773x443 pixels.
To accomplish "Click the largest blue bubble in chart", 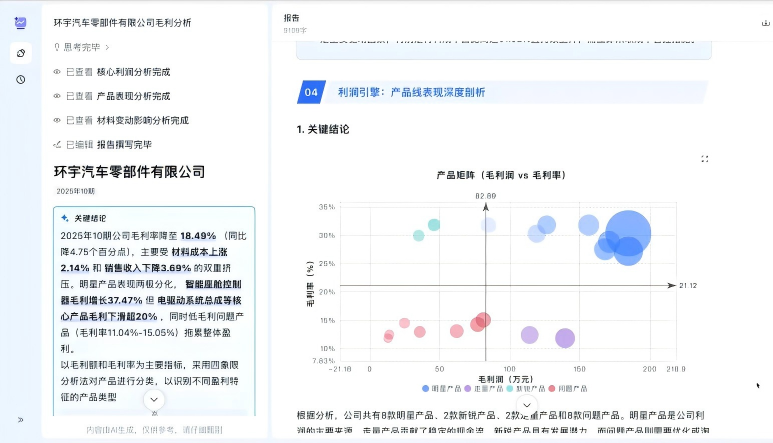I will [629, 233].
